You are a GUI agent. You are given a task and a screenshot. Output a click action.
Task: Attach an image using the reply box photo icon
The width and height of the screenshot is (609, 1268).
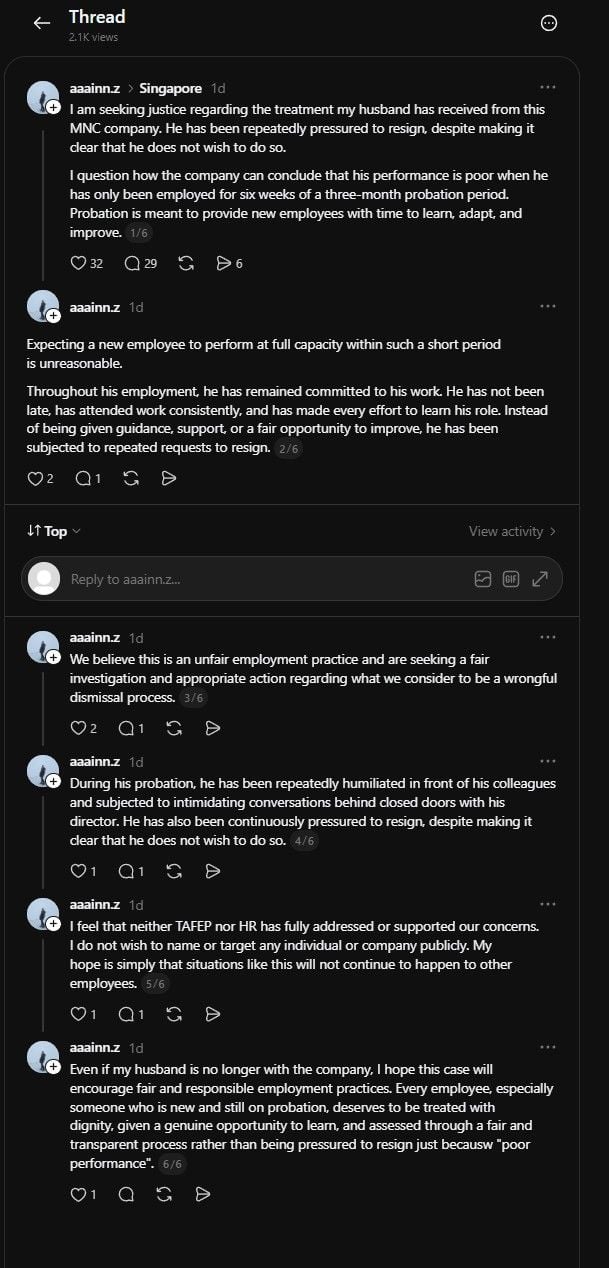(x=483, y=578)
